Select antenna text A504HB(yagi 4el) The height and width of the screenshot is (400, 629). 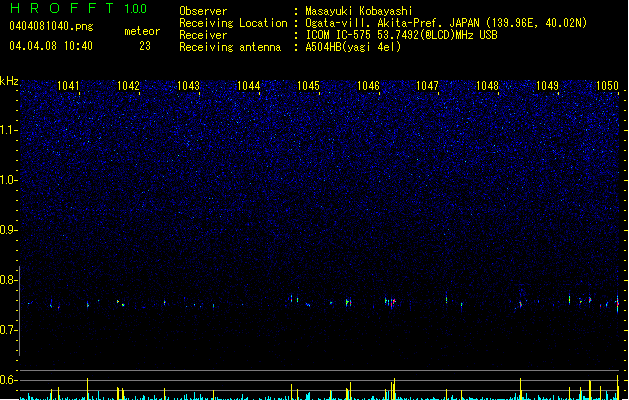click(353, 47)
